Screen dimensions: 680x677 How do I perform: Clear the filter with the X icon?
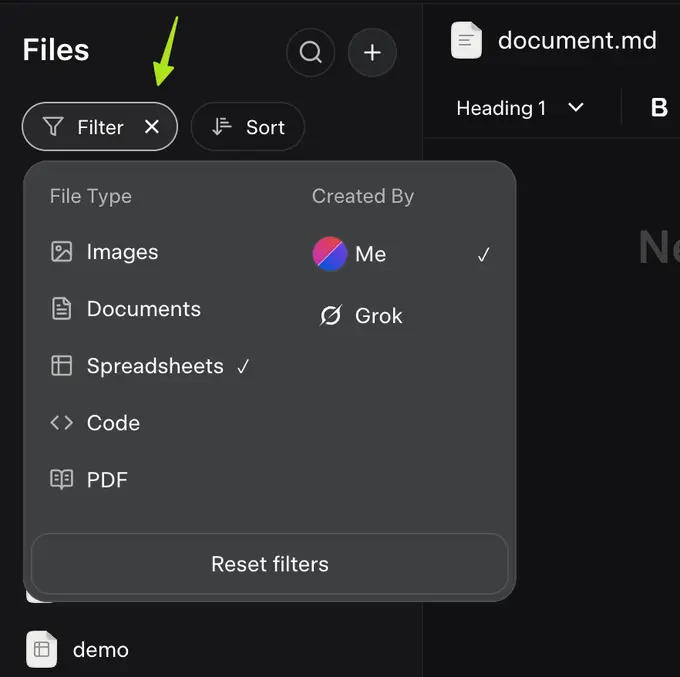(152, 127)
